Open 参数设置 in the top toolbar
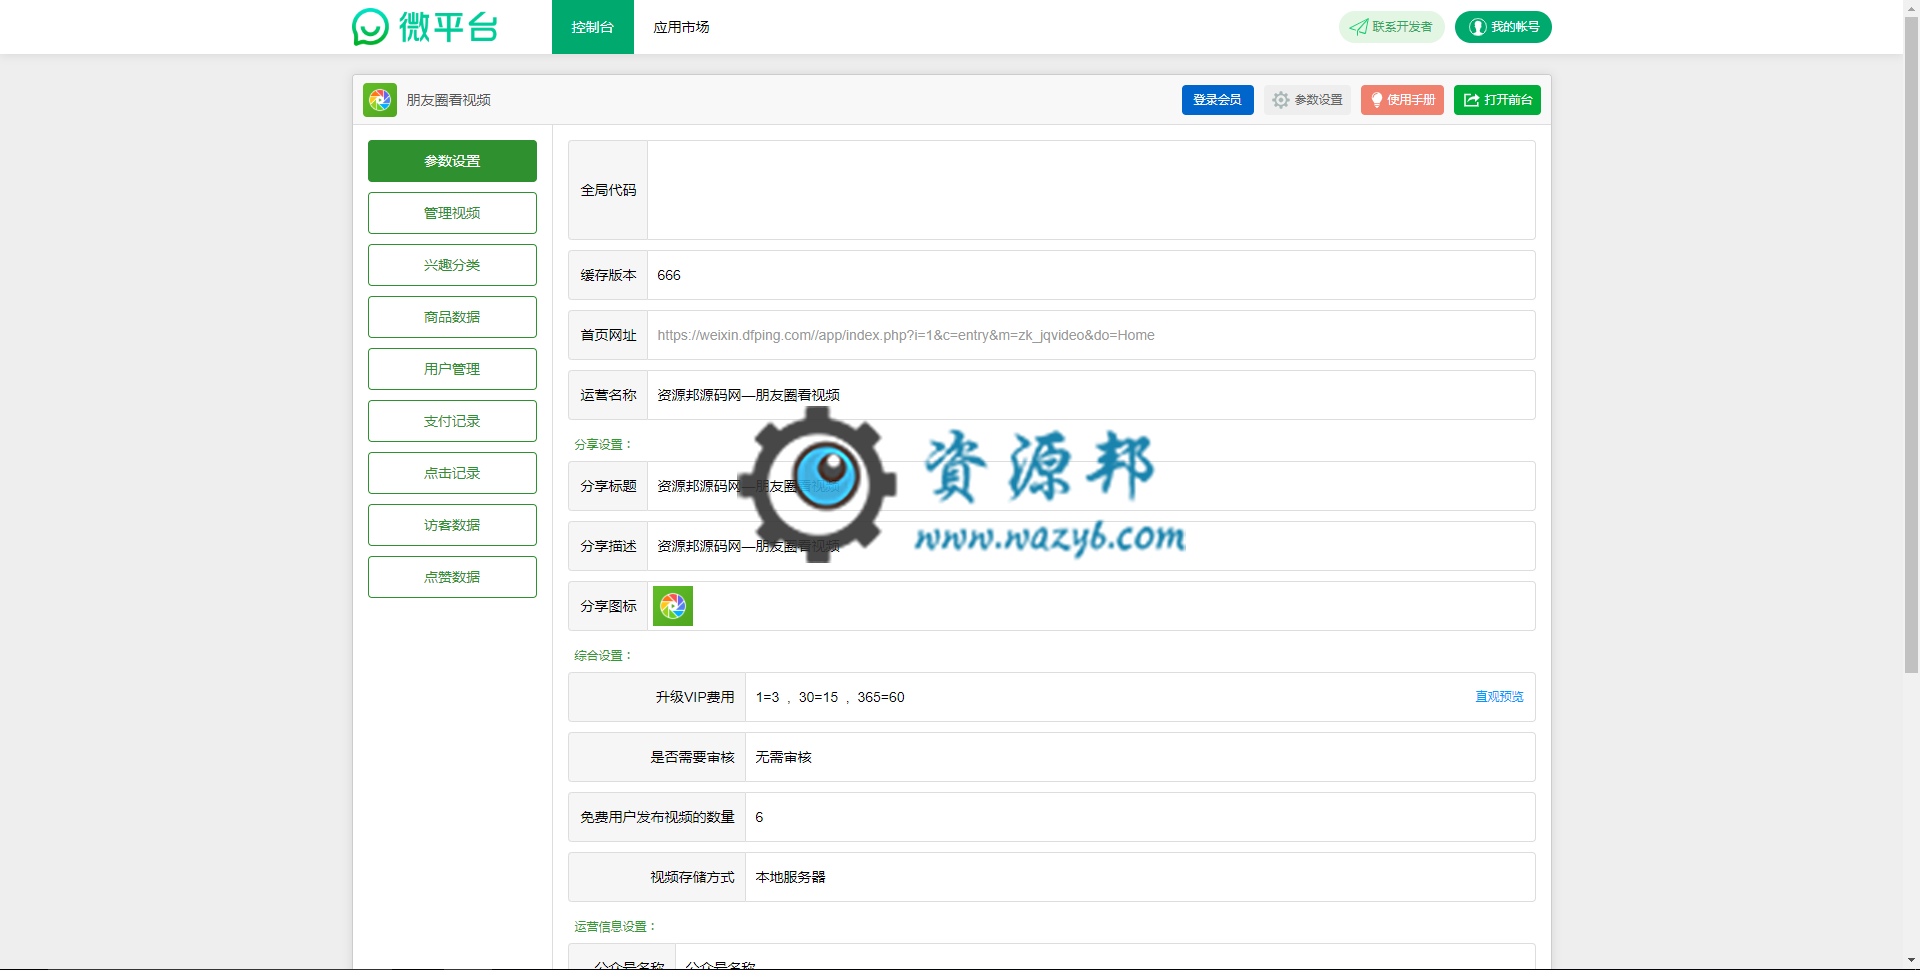 point(1307,100)
